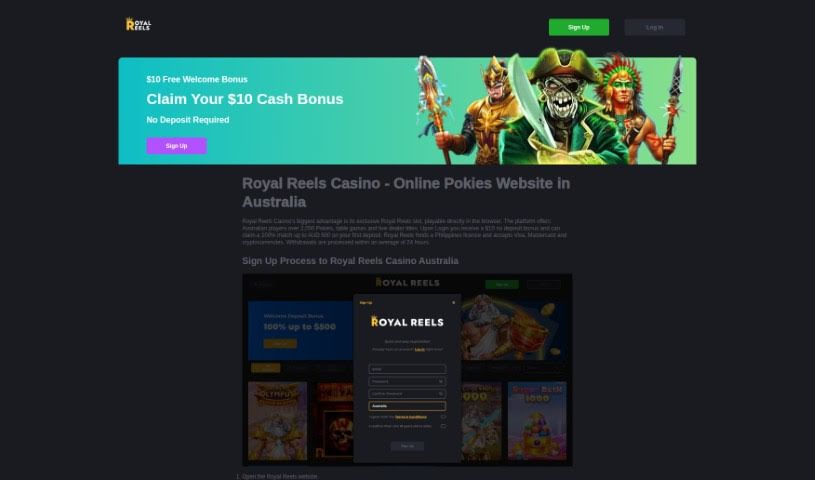Click the Royal Reels logo in the page header
815x480 pixels.
point(138,24)
